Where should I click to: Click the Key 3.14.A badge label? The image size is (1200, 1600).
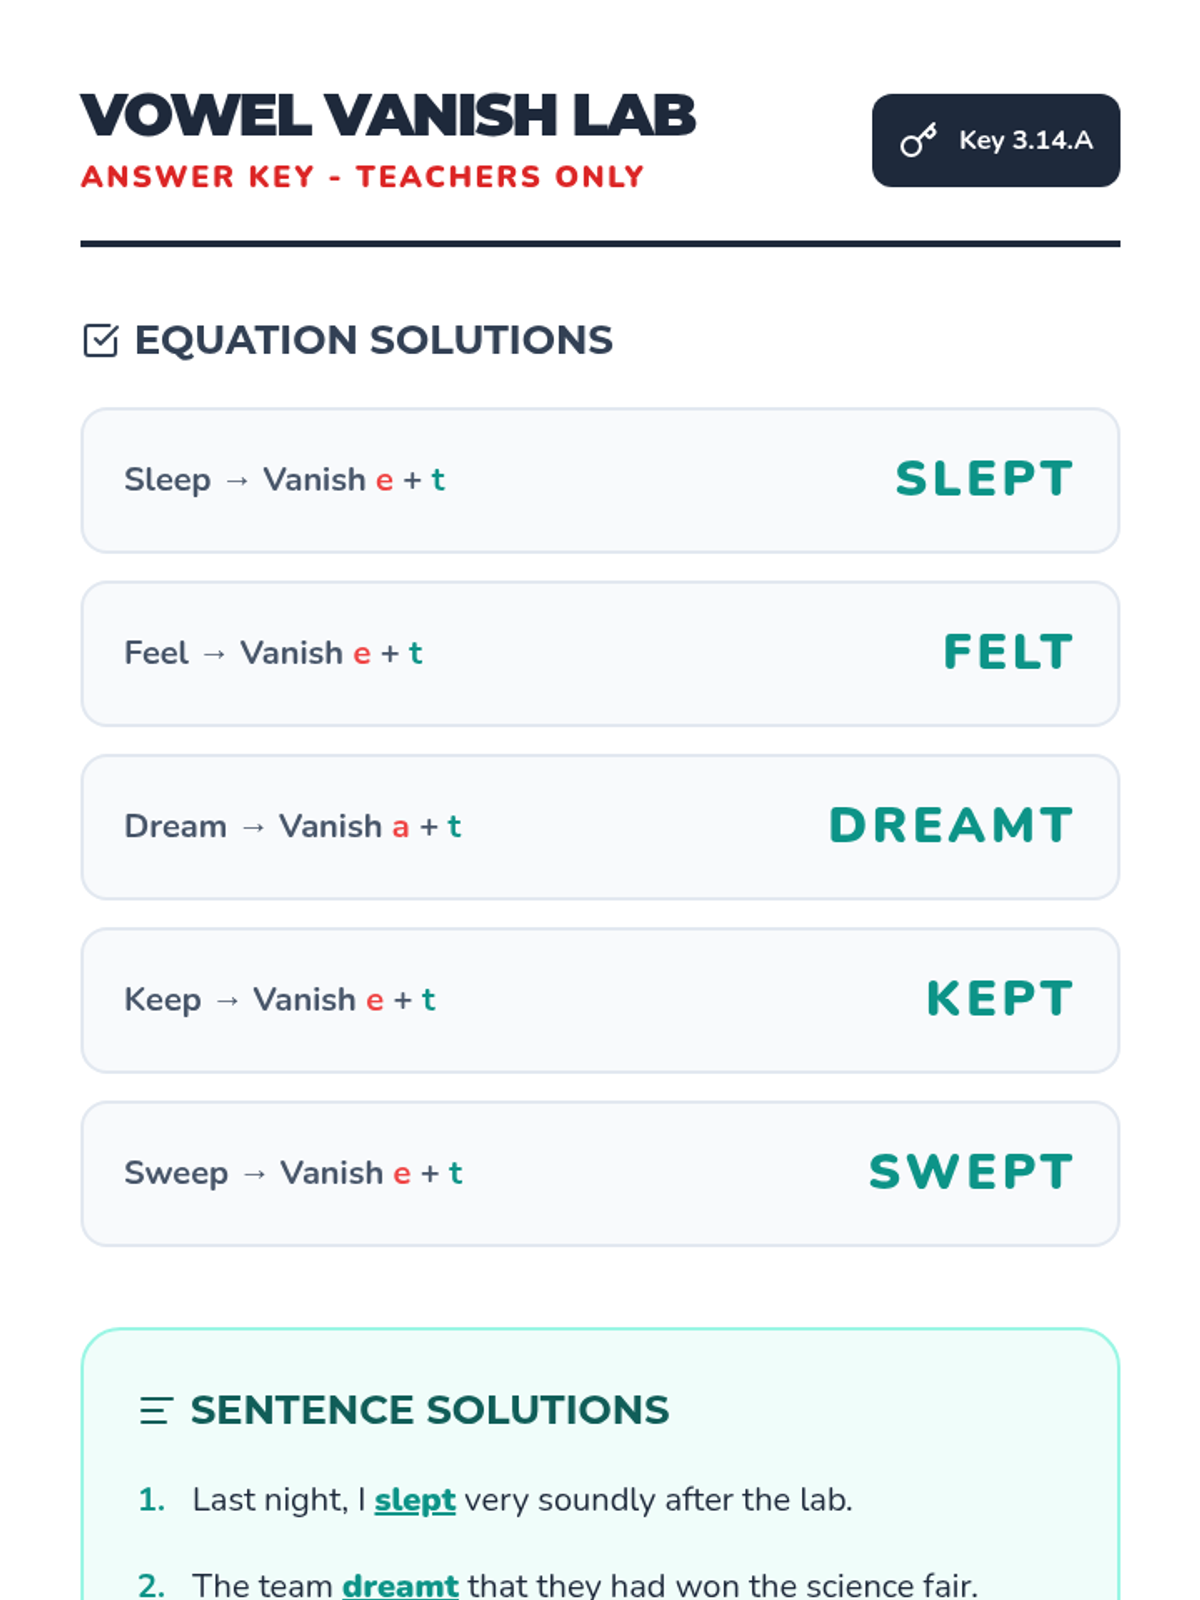1025,141
